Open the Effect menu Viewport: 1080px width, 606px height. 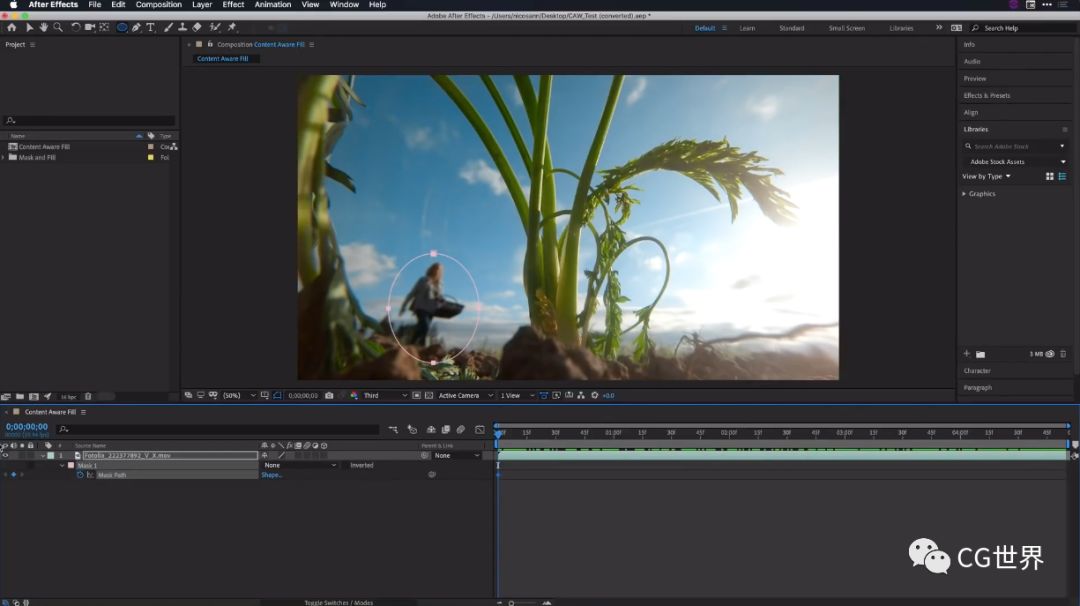[233, 5]
